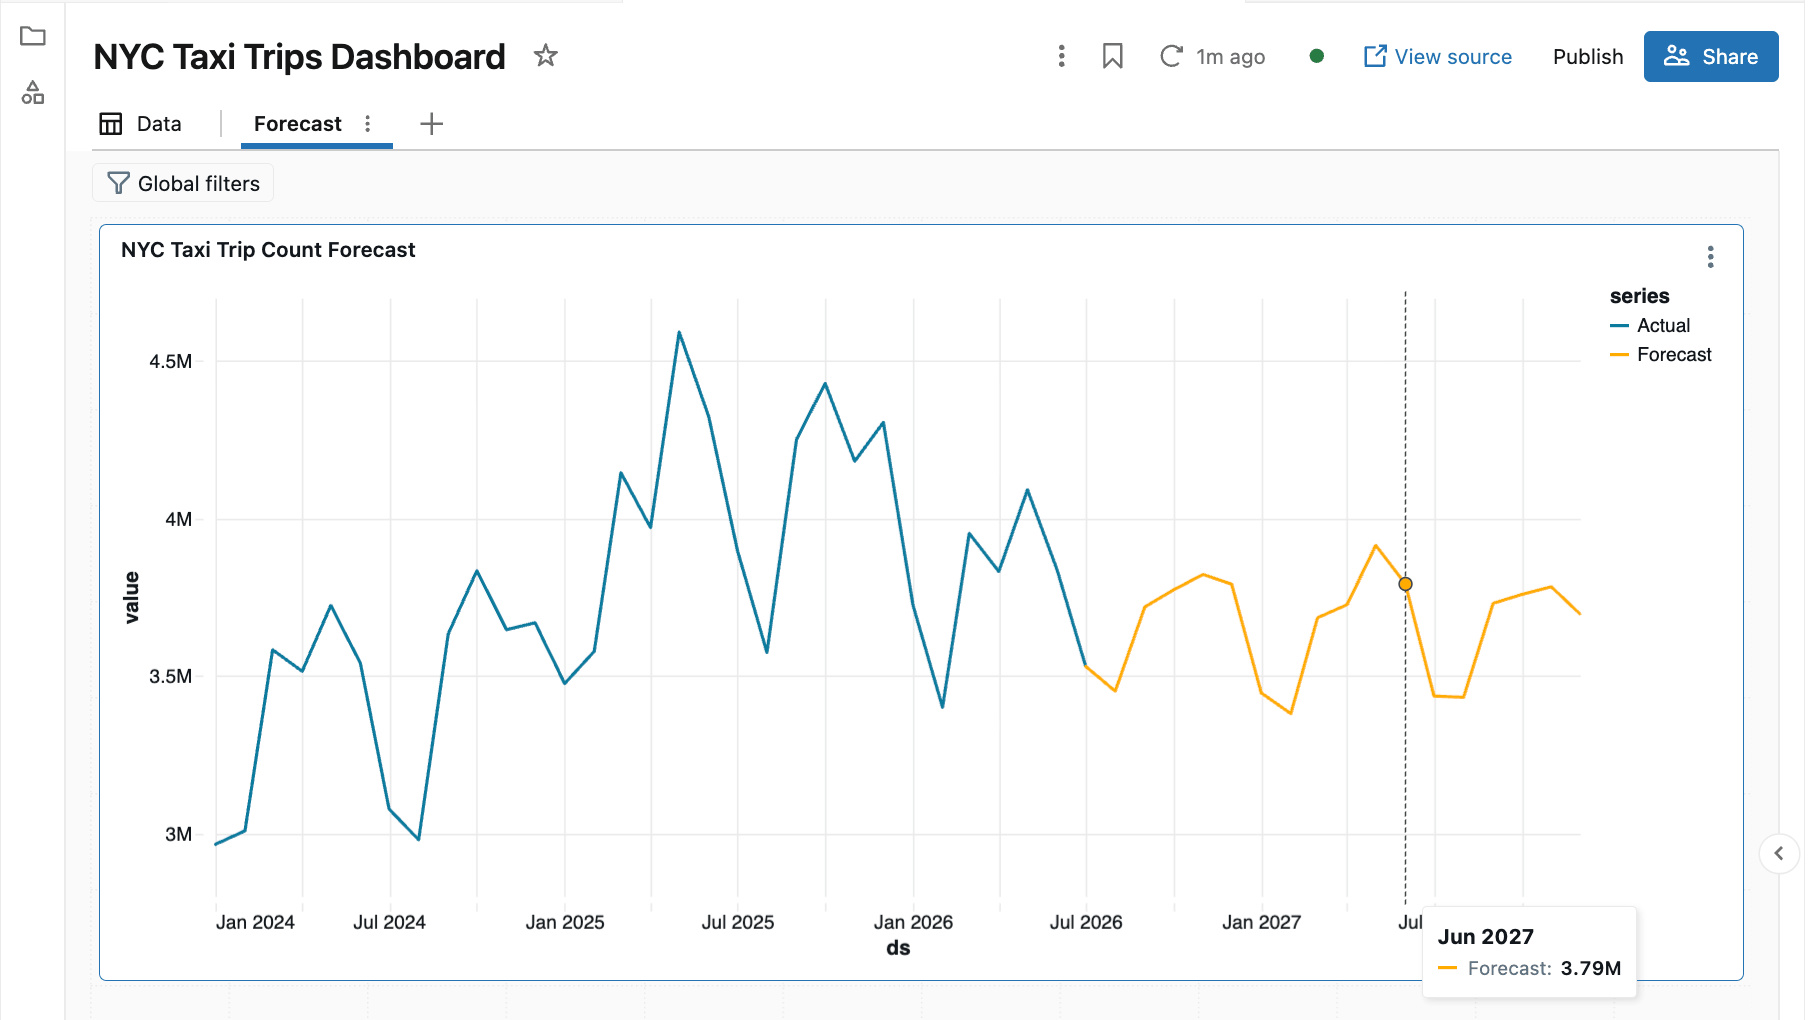This screenshot has height=1020, width=1812.
Task: Click the Publish button
Action: click(1588, 56)
